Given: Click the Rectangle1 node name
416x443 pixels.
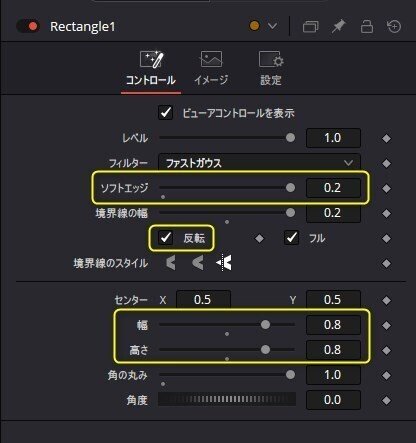Looking at the screenshot, I should [82, 26].
